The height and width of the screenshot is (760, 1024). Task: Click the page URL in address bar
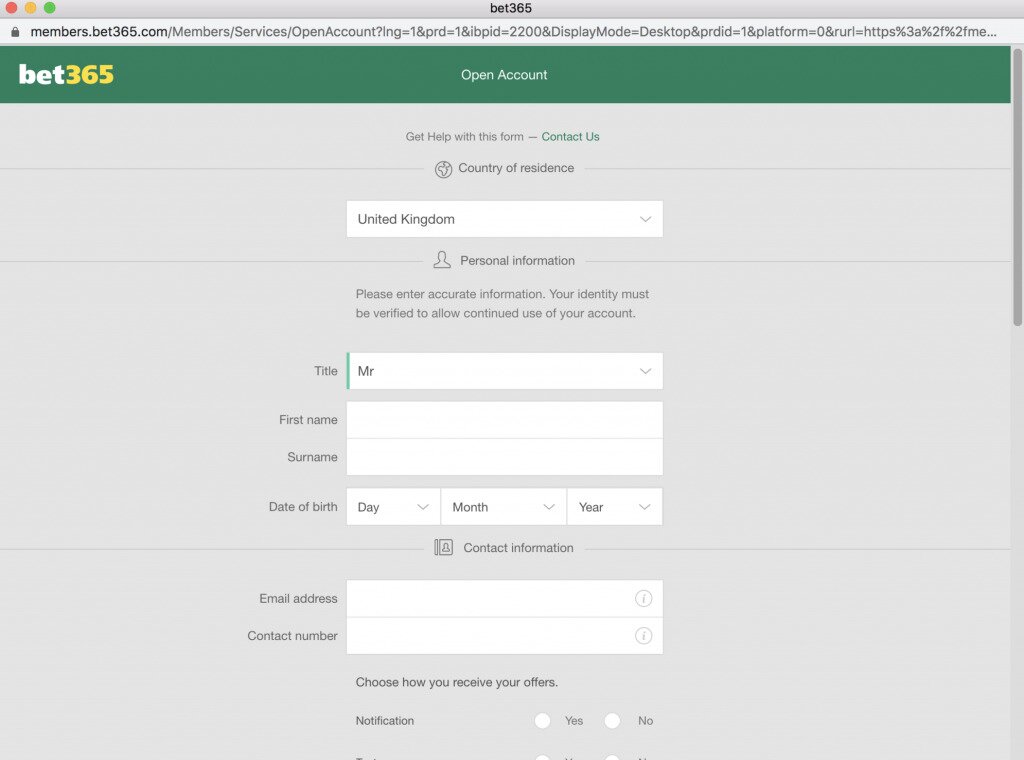(513, 31)
